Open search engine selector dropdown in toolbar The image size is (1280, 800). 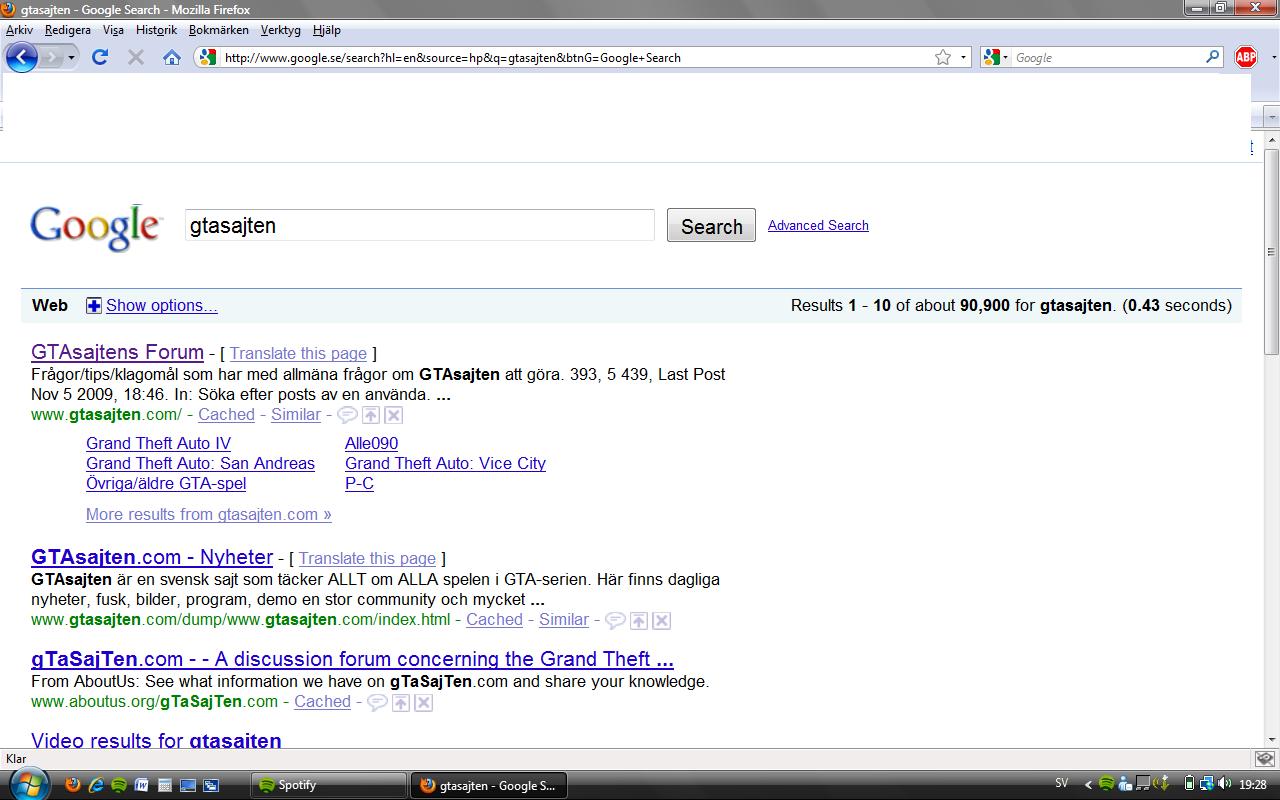[997, 57]
